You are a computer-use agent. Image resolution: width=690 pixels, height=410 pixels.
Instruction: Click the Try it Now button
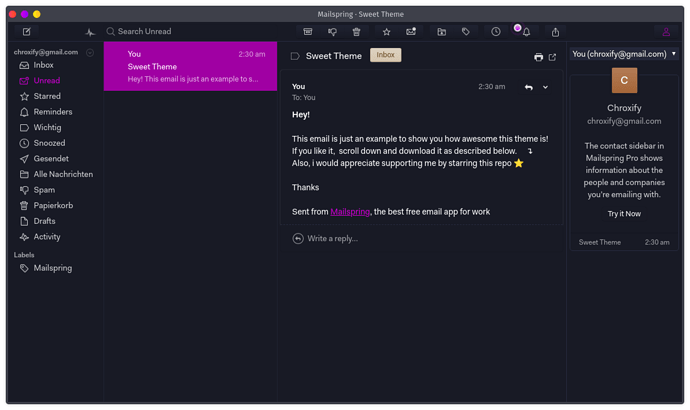click(x=624, y=214)
